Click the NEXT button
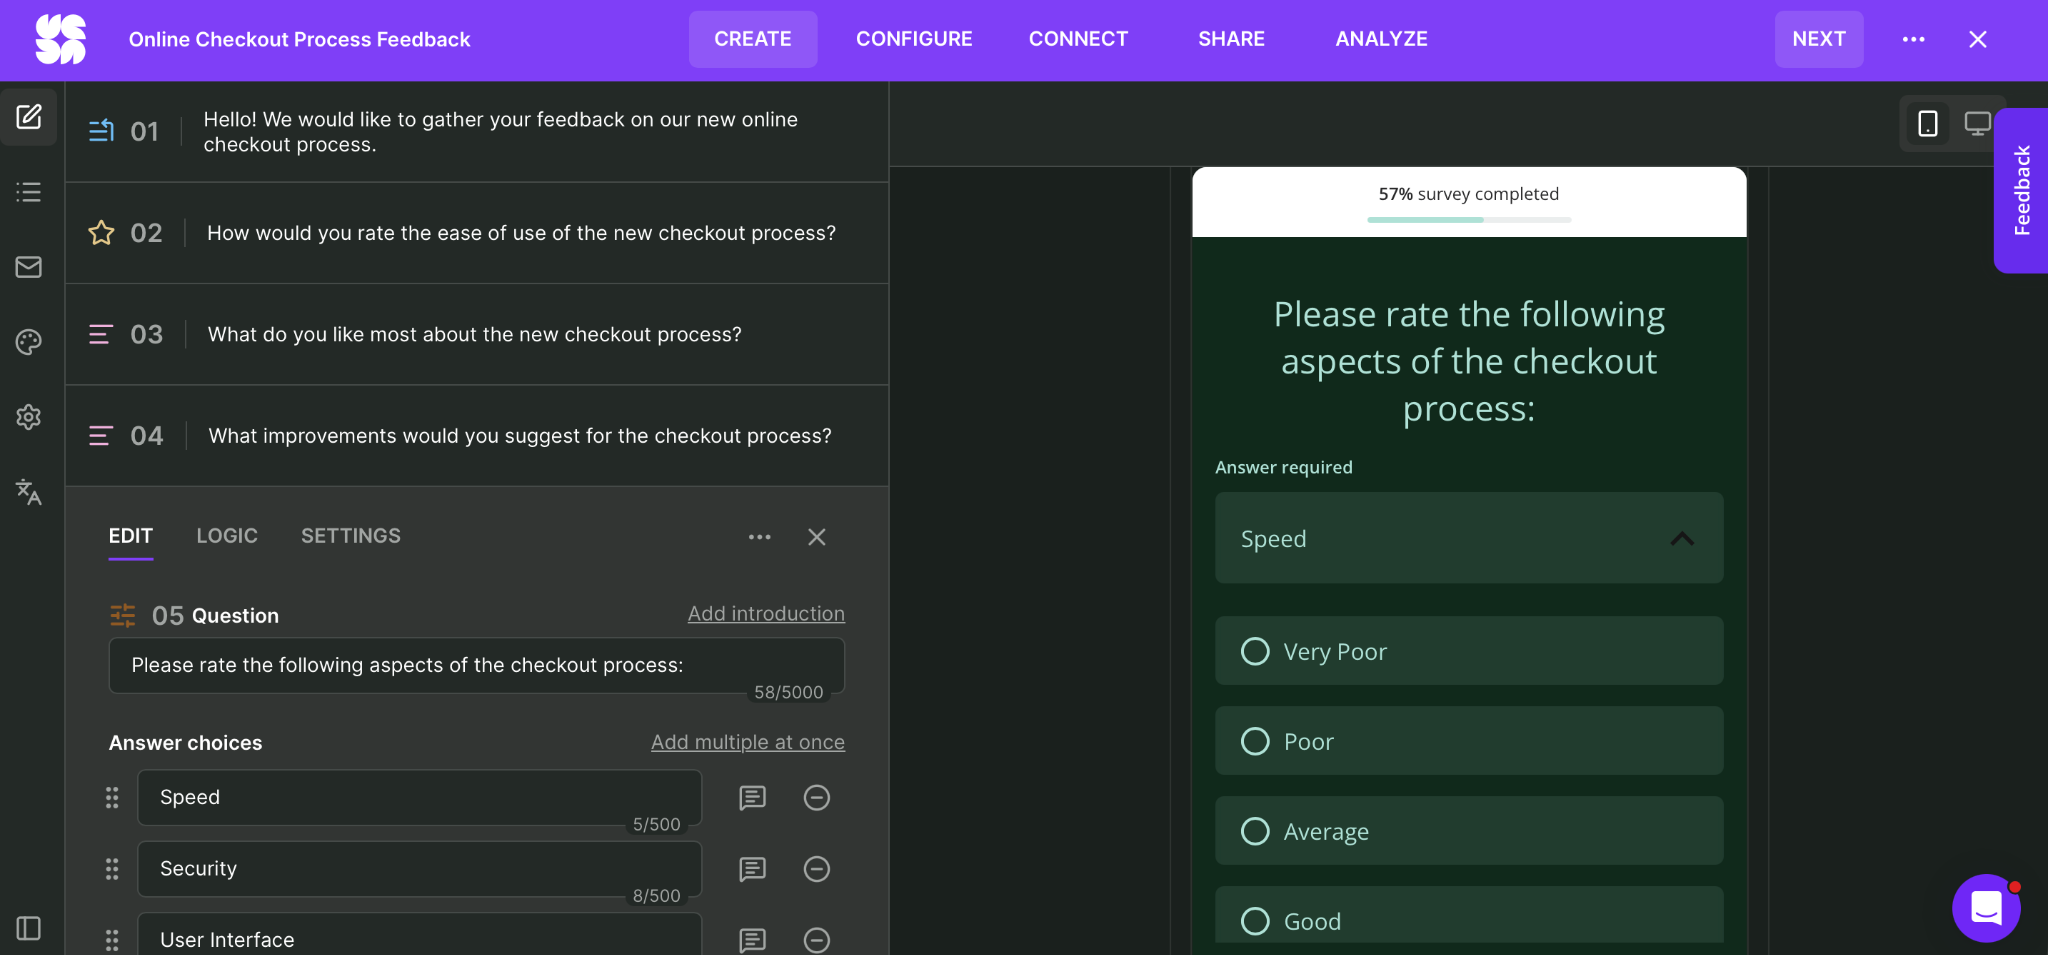 click(1819, 39)
